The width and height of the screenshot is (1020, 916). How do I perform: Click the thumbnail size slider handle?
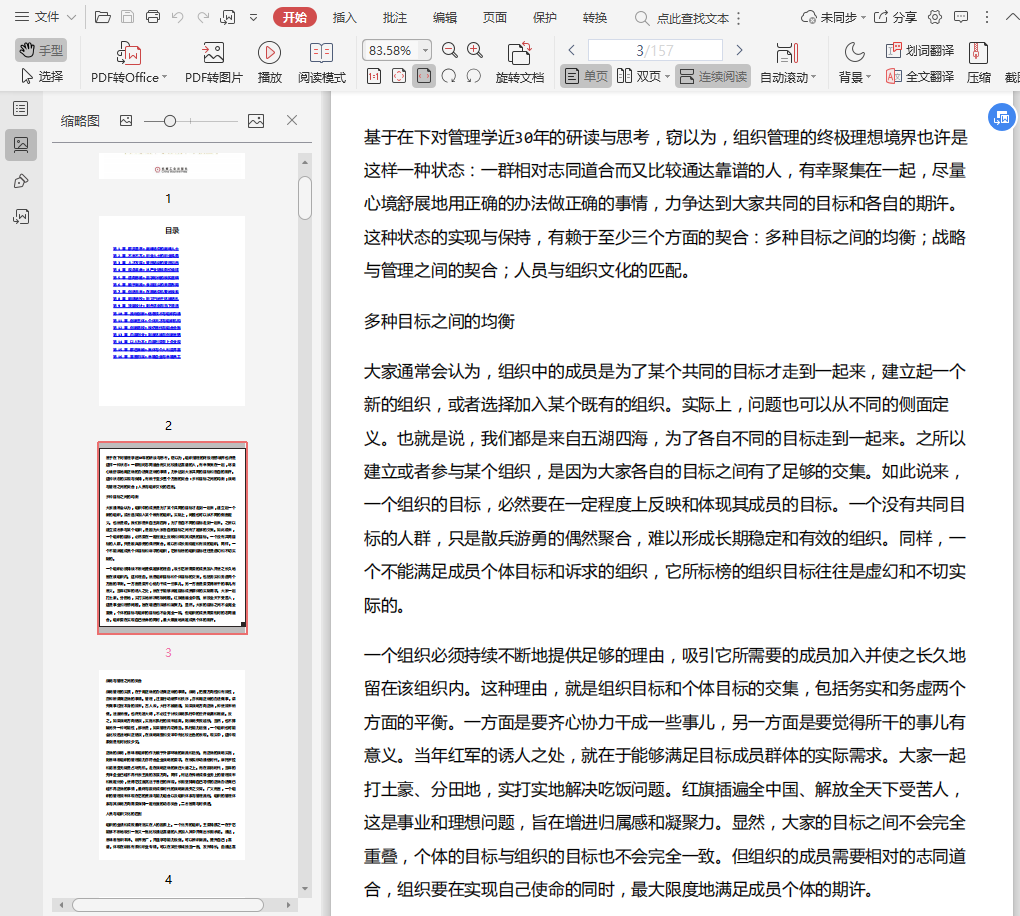(170, 121)
